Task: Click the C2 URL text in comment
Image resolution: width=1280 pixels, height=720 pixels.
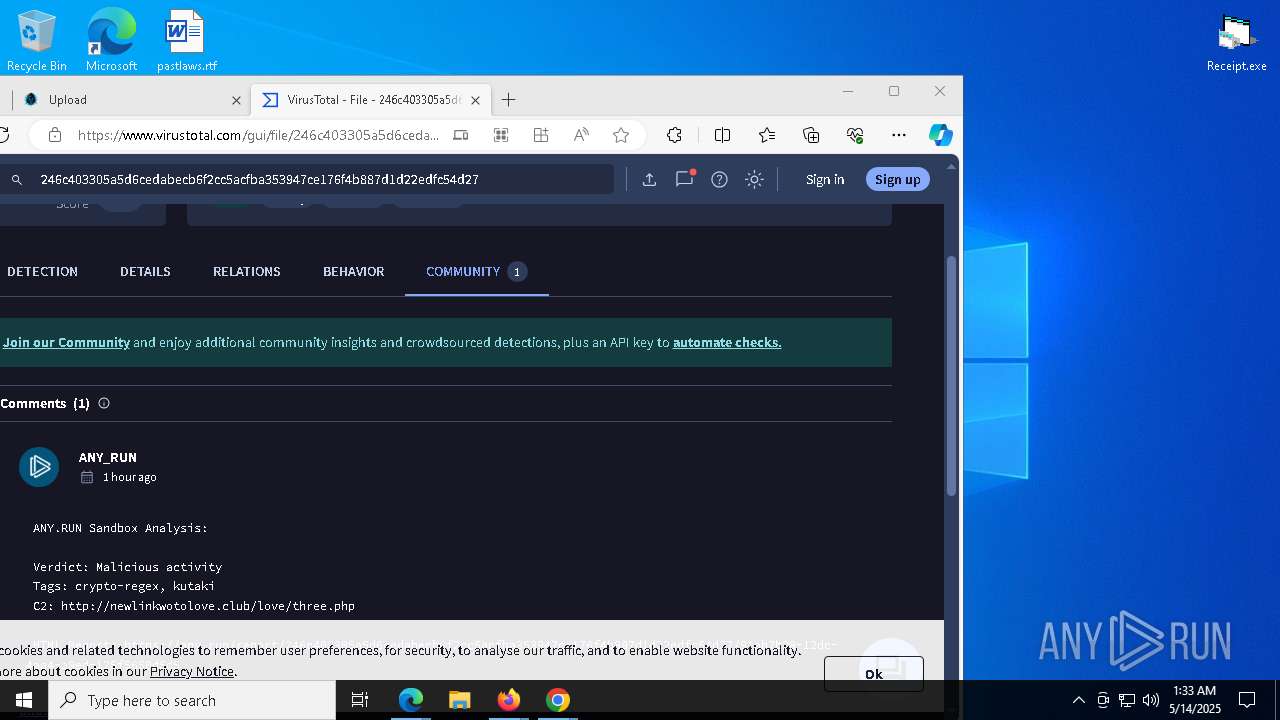Action: [x=208, y=606]
